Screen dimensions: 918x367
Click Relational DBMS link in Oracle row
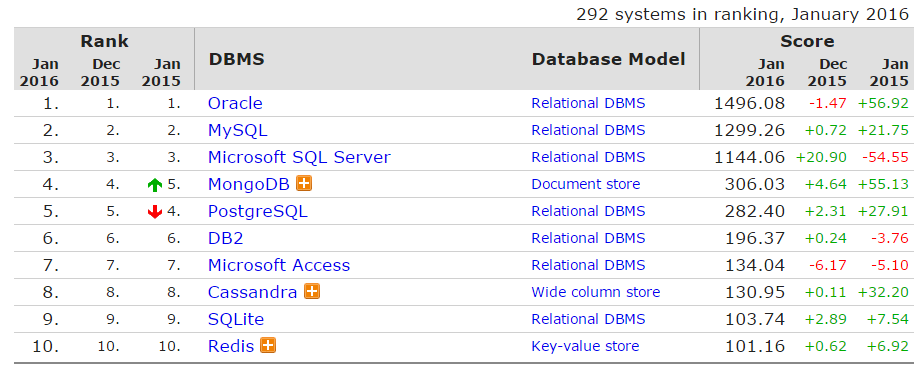[588, 103]
